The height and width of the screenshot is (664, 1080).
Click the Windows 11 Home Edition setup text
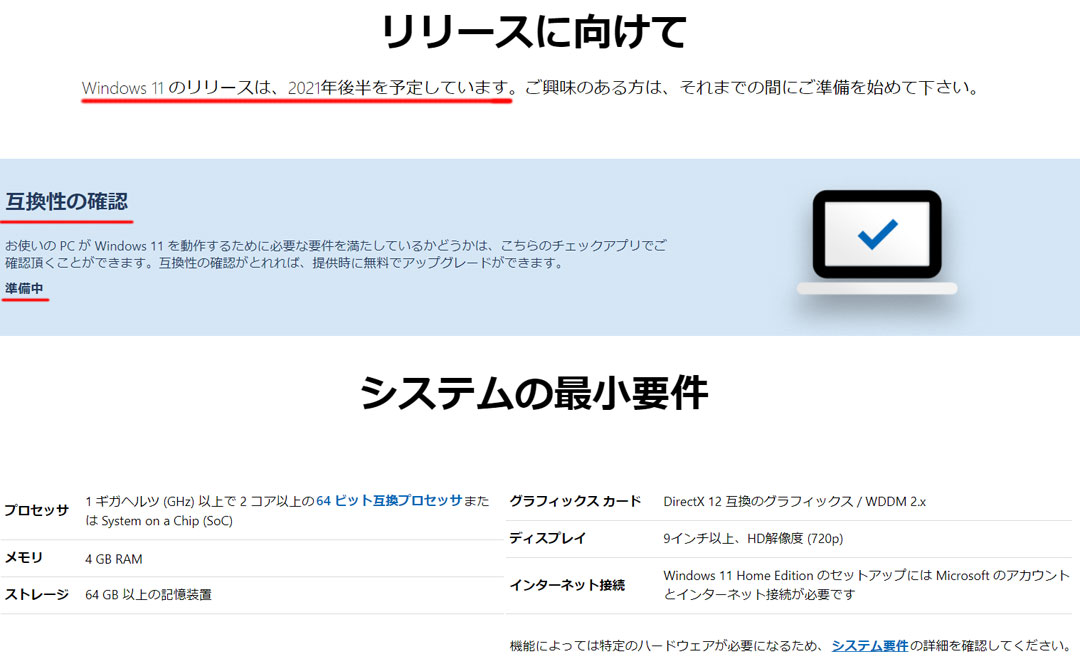(x=866, y=585)
